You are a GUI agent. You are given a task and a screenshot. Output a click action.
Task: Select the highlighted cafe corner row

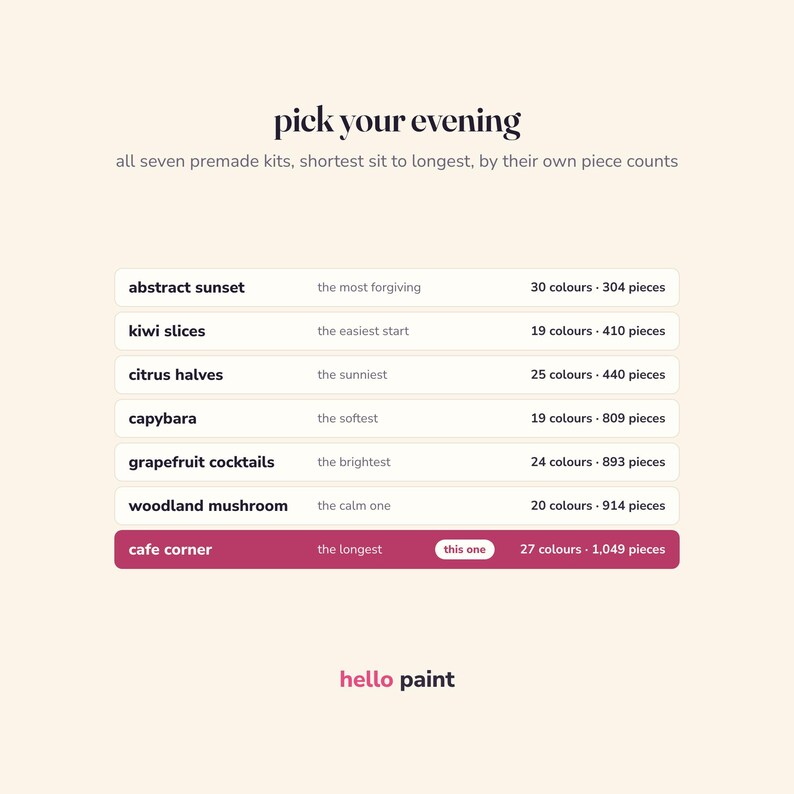click(396, 549)
